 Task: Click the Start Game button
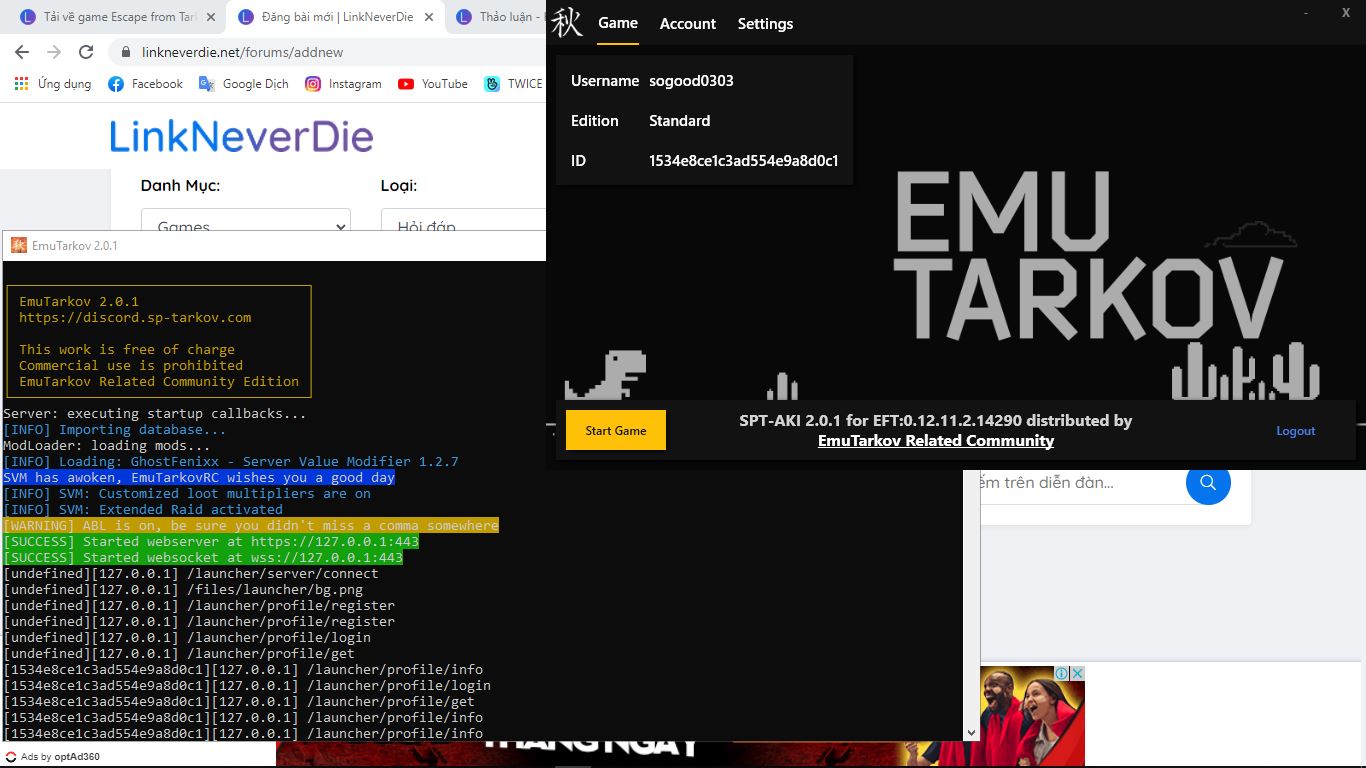point(615,431)
